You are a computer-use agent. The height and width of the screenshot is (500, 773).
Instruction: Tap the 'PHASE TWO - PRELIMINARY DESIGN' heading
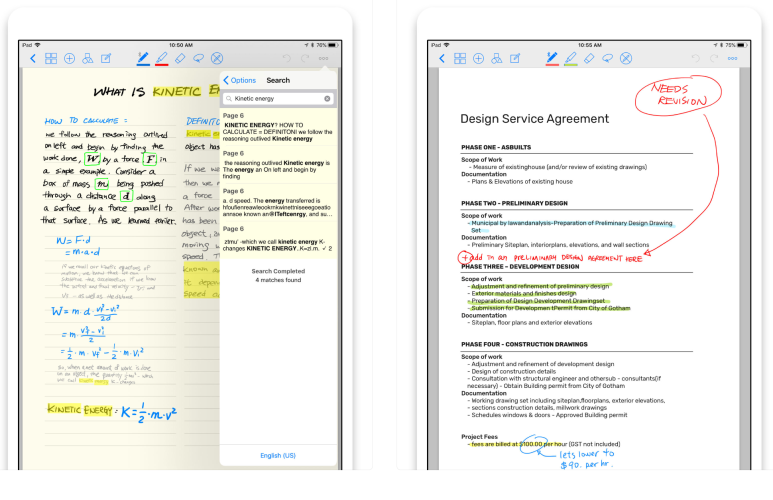pyautogui.click(x=514, y=203)
